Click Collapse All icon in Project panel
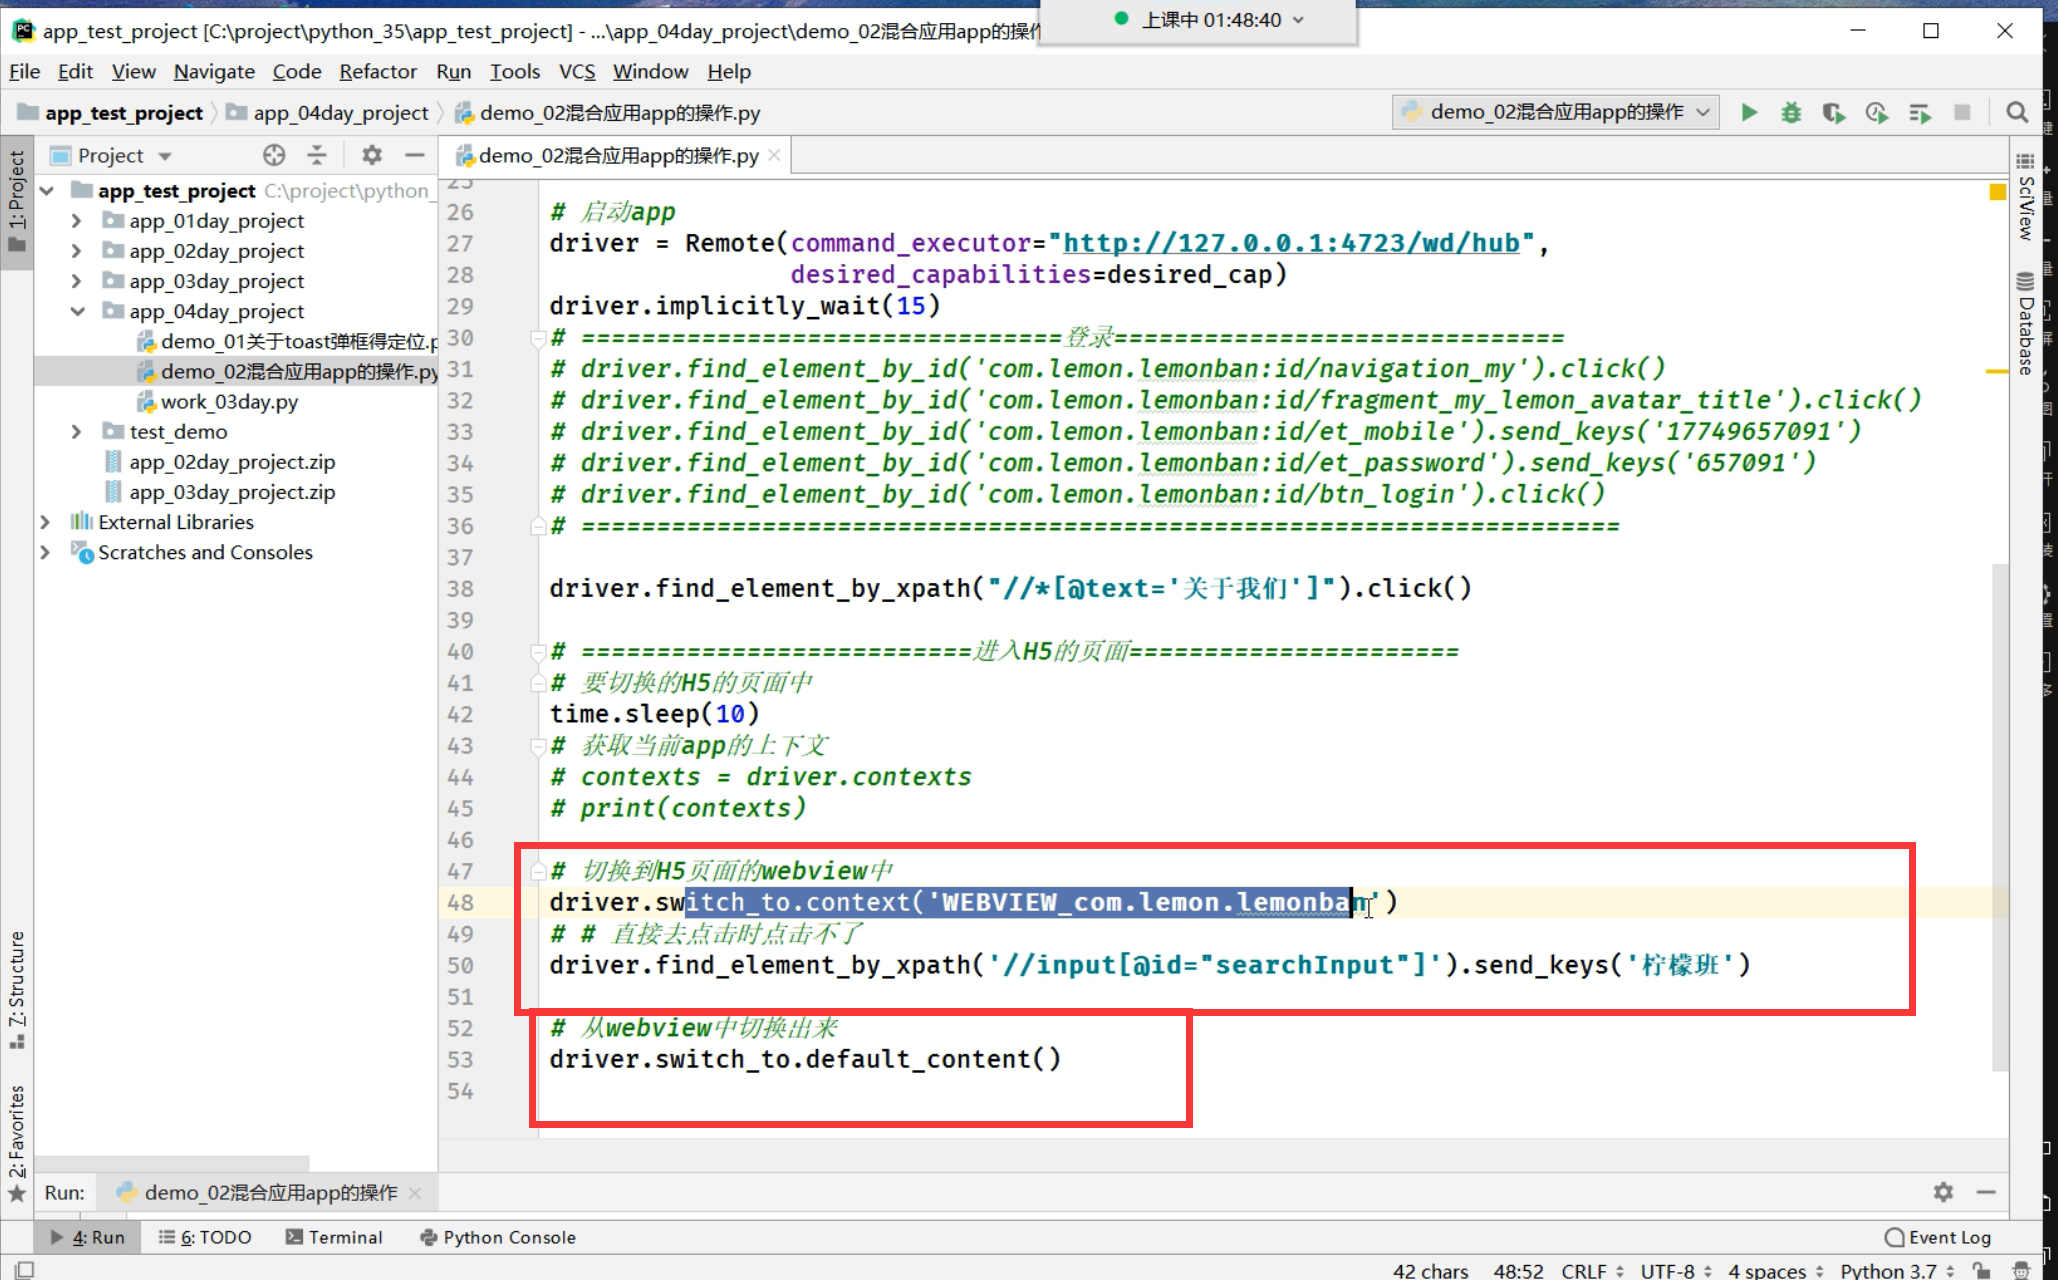 [x=317, y=155]
